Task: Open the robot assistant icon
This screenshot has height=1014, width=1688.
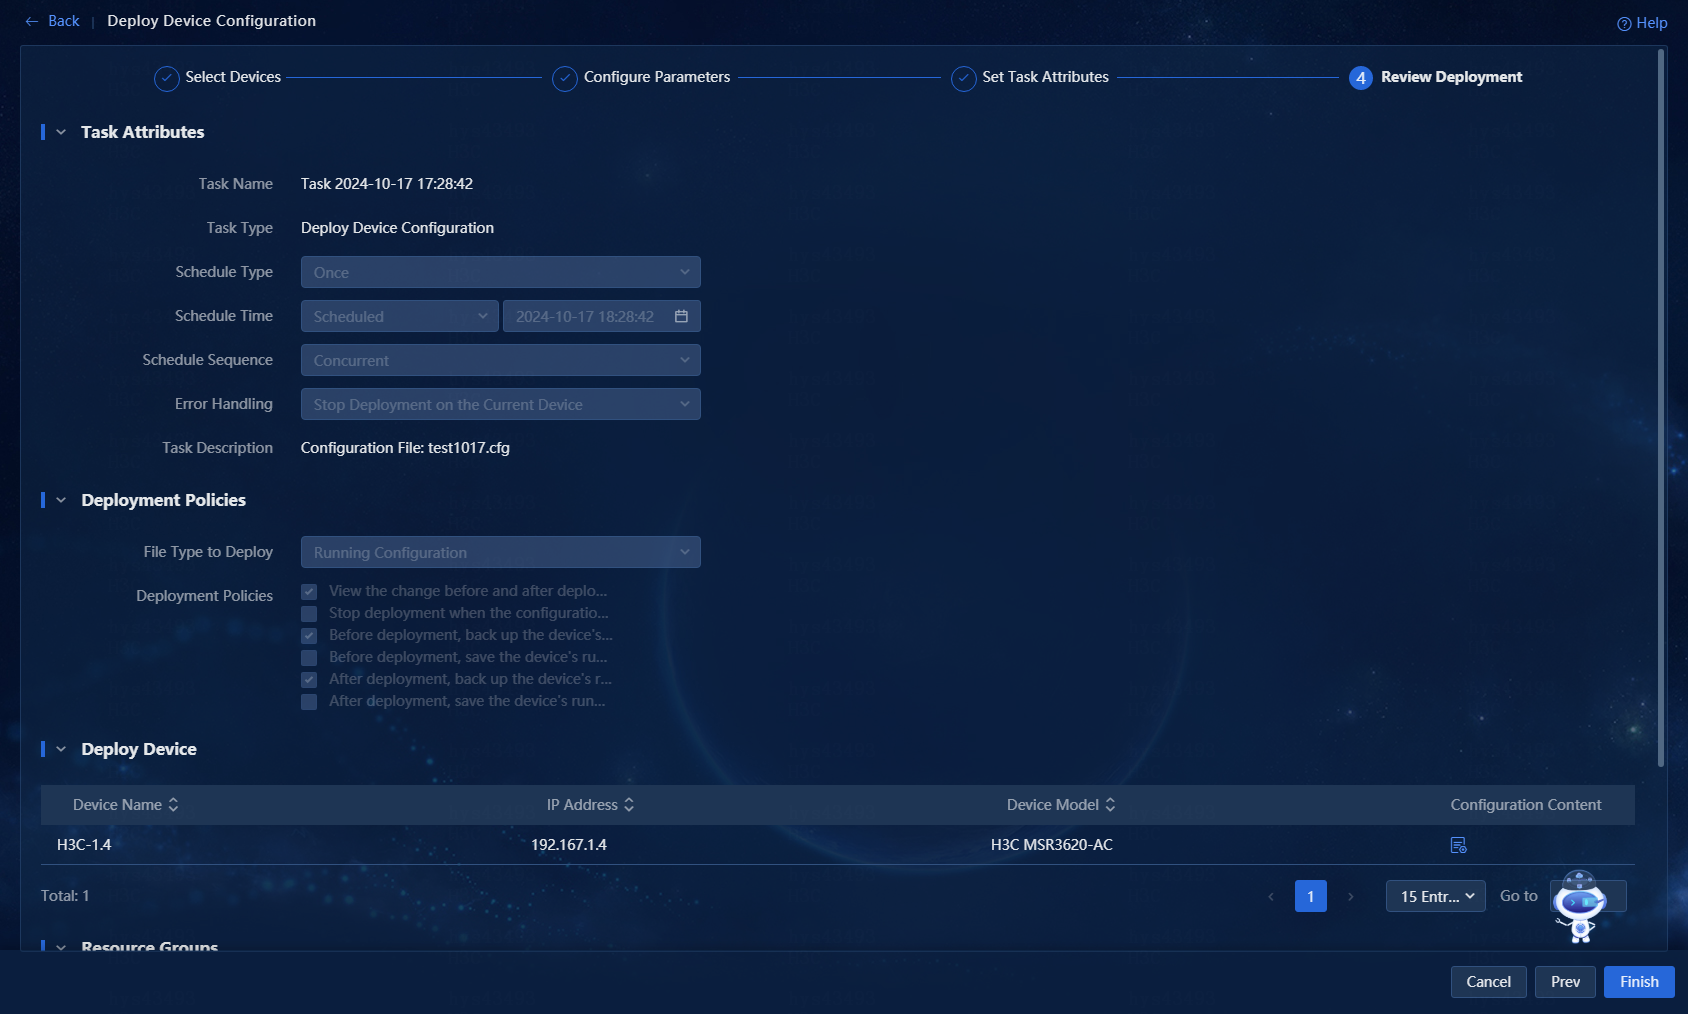Action: pyautogui.click(x=1579, y=907)
